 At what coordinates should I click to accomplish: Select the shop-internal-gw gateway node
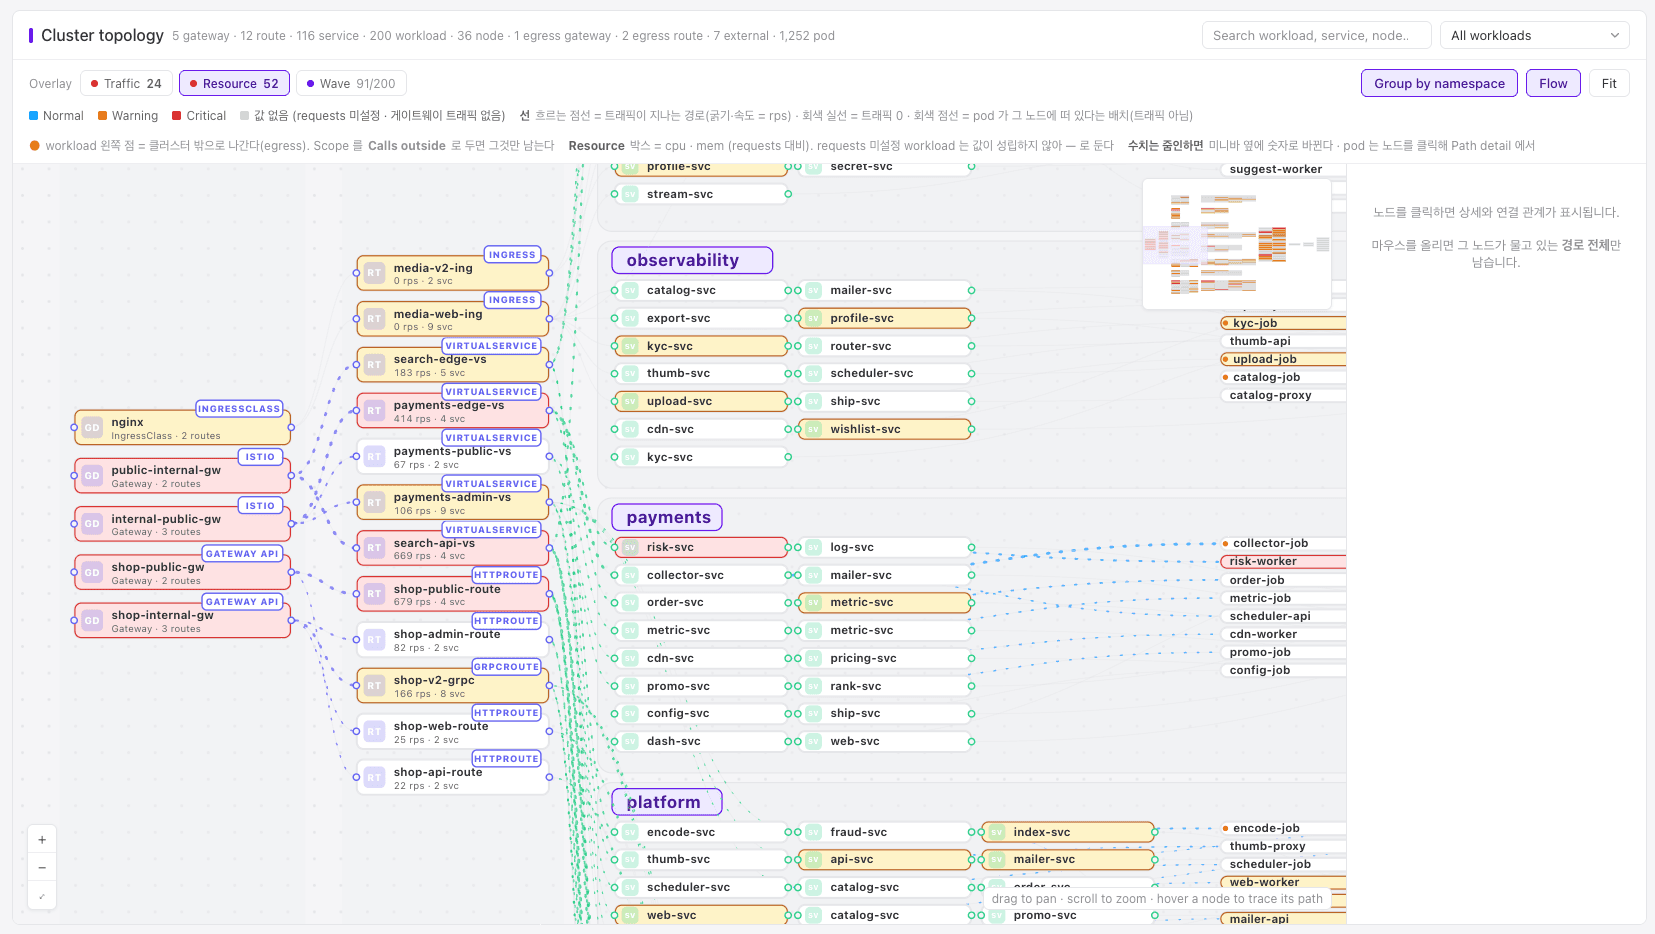182,621
